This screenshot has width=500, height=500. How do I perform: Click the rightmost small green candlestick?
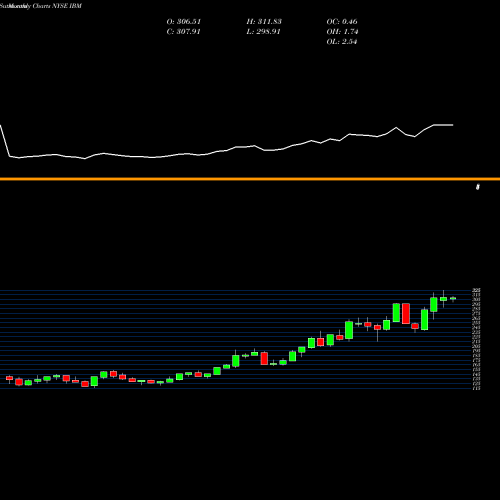(453, 299)
